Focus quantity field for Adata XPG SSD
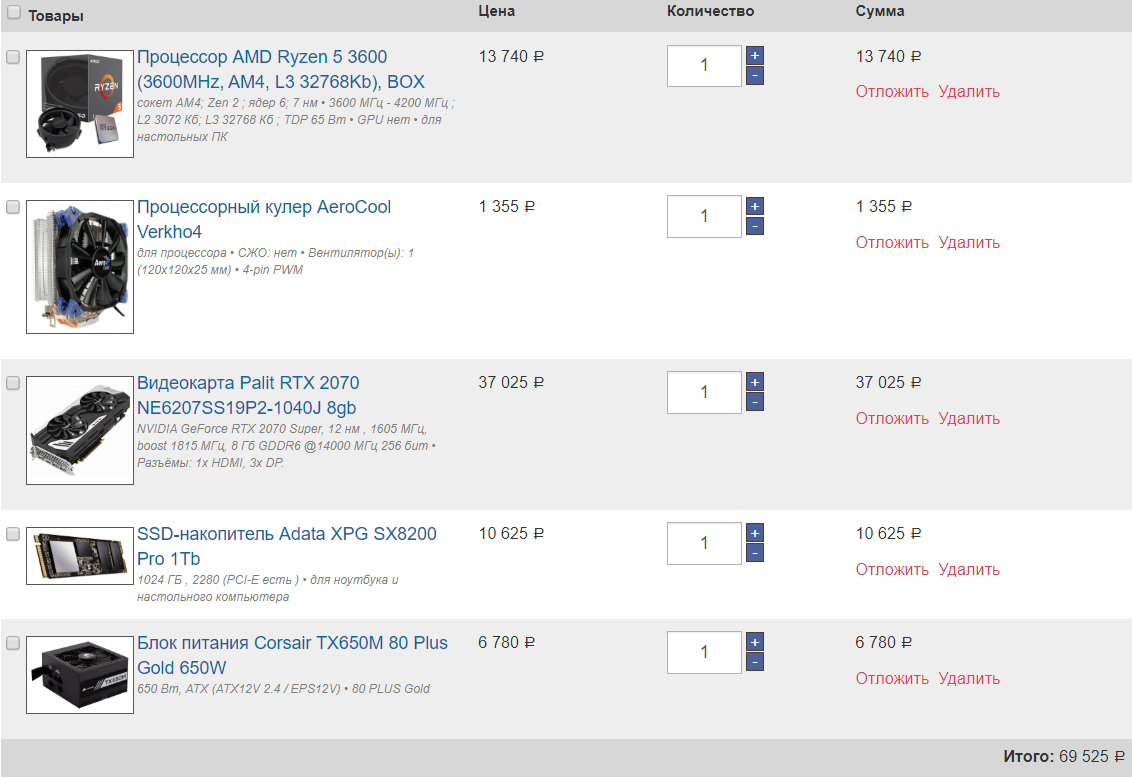The width and height of the screenshot is (1132, 777). [x=704, y=543]
